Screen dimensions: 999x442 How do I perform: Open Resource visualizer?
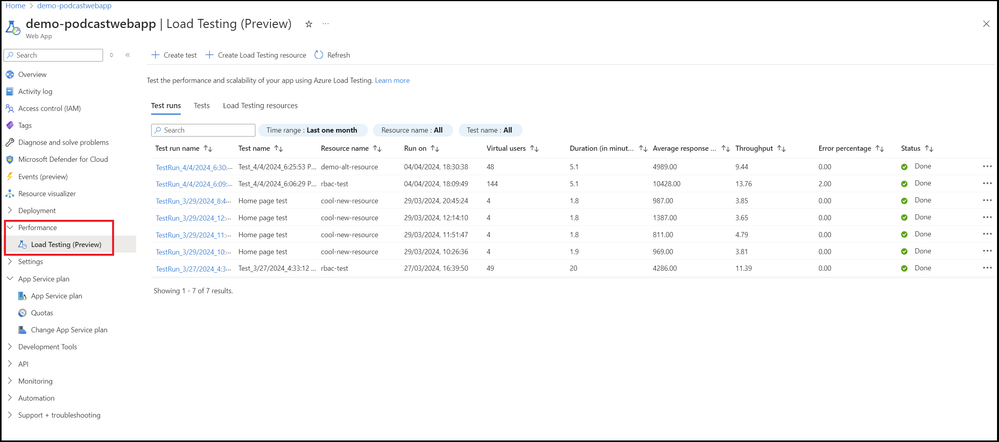(47, 194)
